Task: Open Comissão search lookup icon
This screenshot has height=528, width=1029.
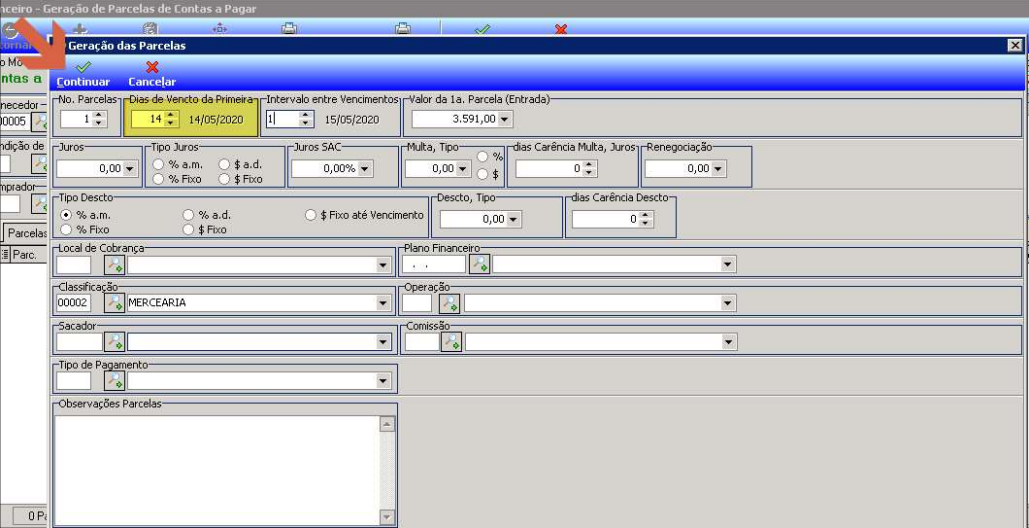Action: (x=451, y=341)
